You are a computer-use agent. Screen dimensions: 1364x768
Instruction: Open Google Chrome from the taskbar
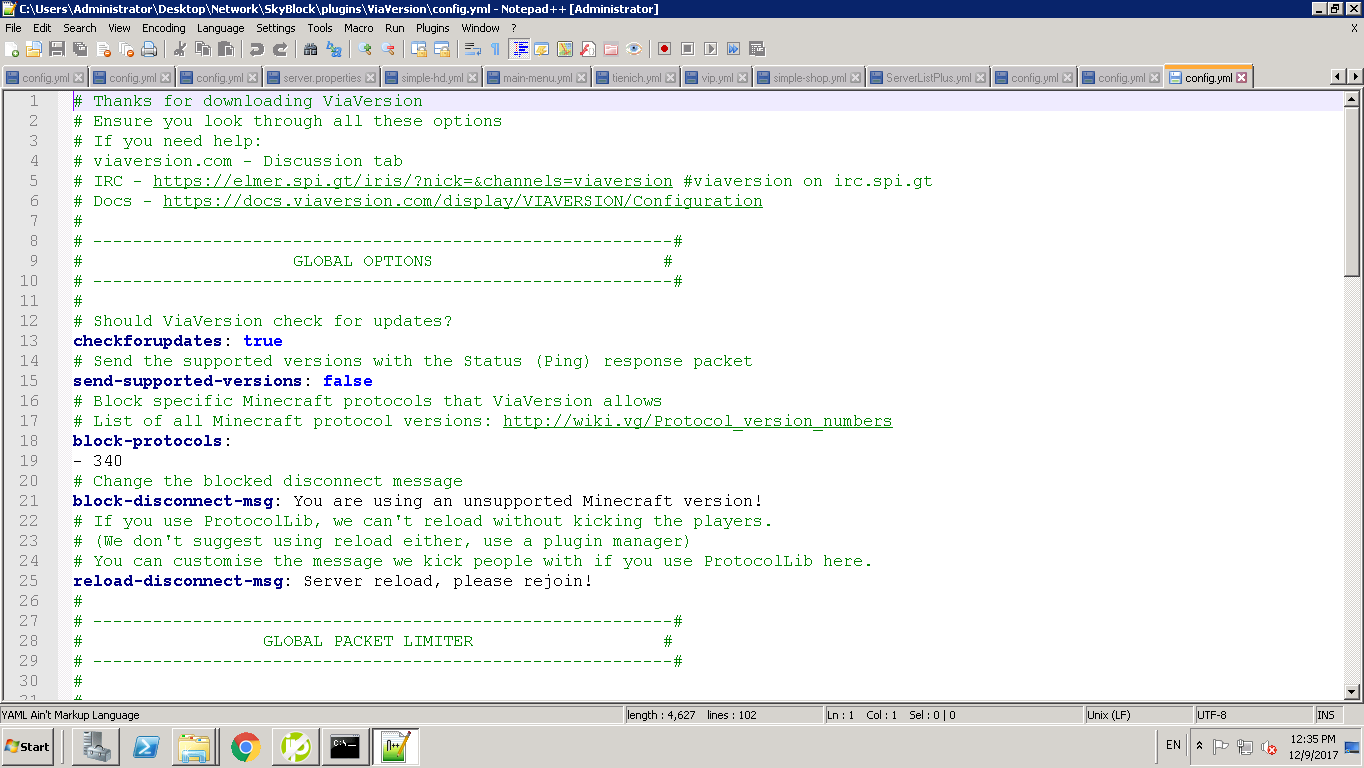(x=246, y=747)
